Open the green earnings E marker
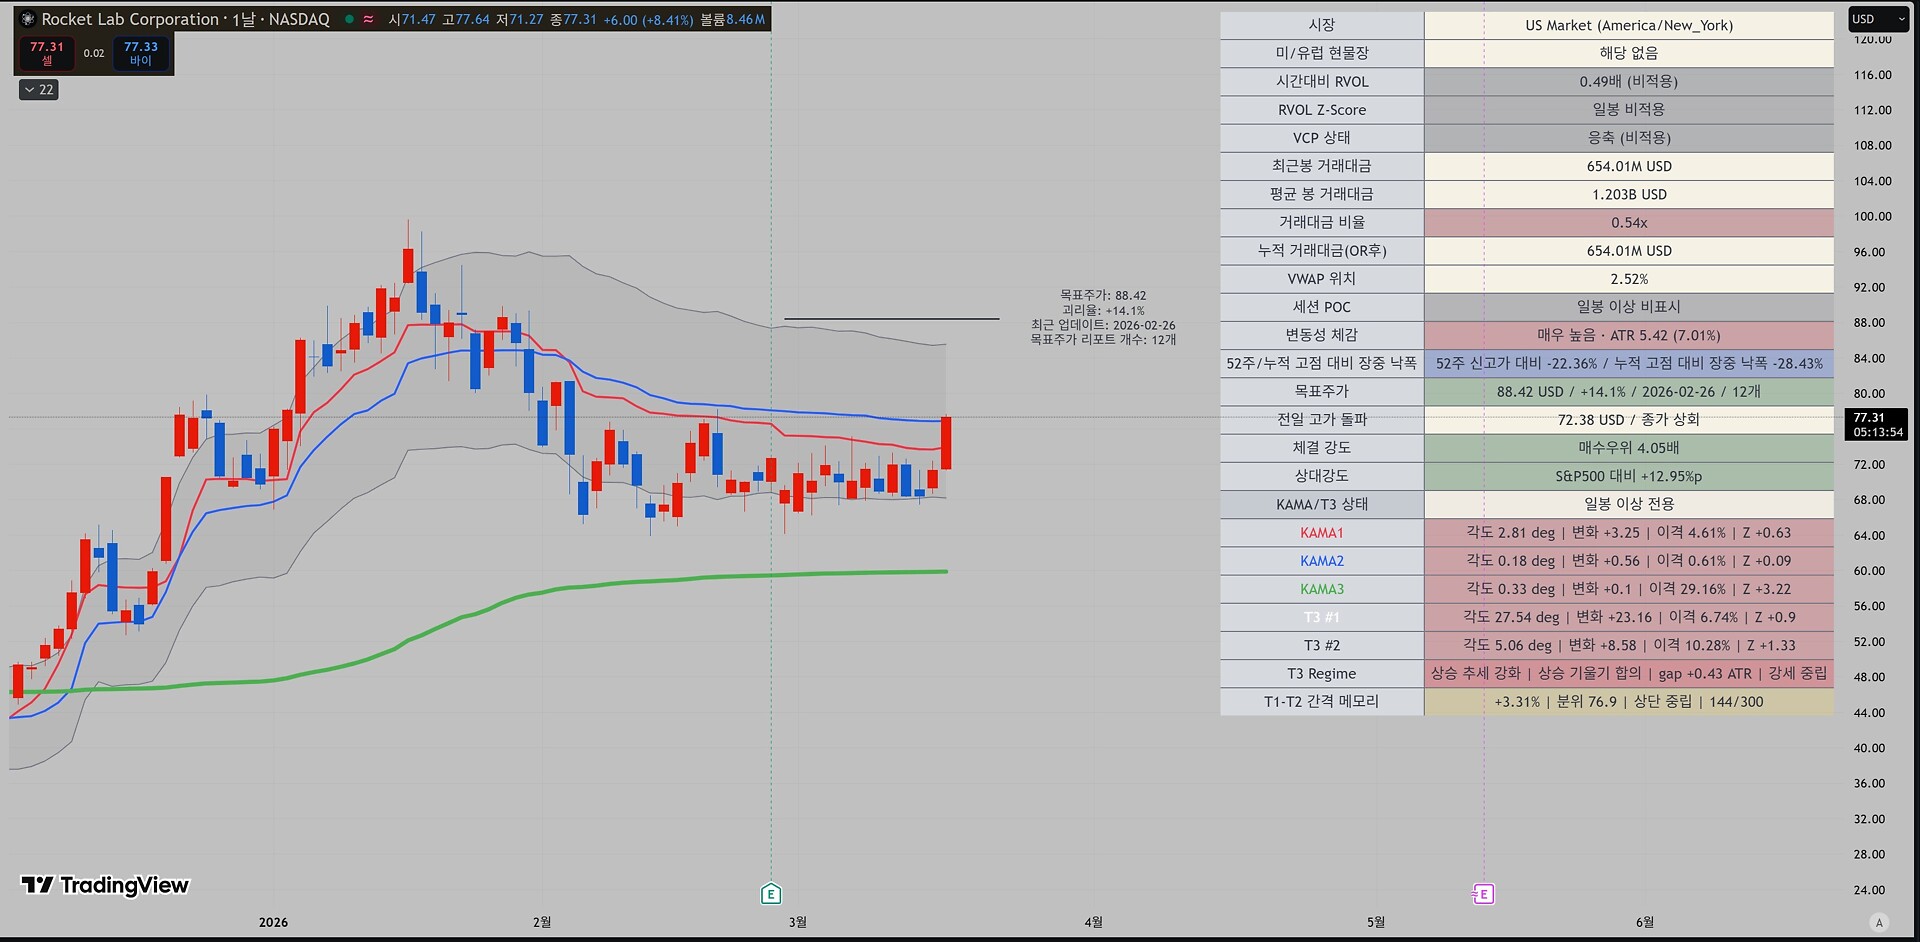1920x942 pixels. [771, 894]
